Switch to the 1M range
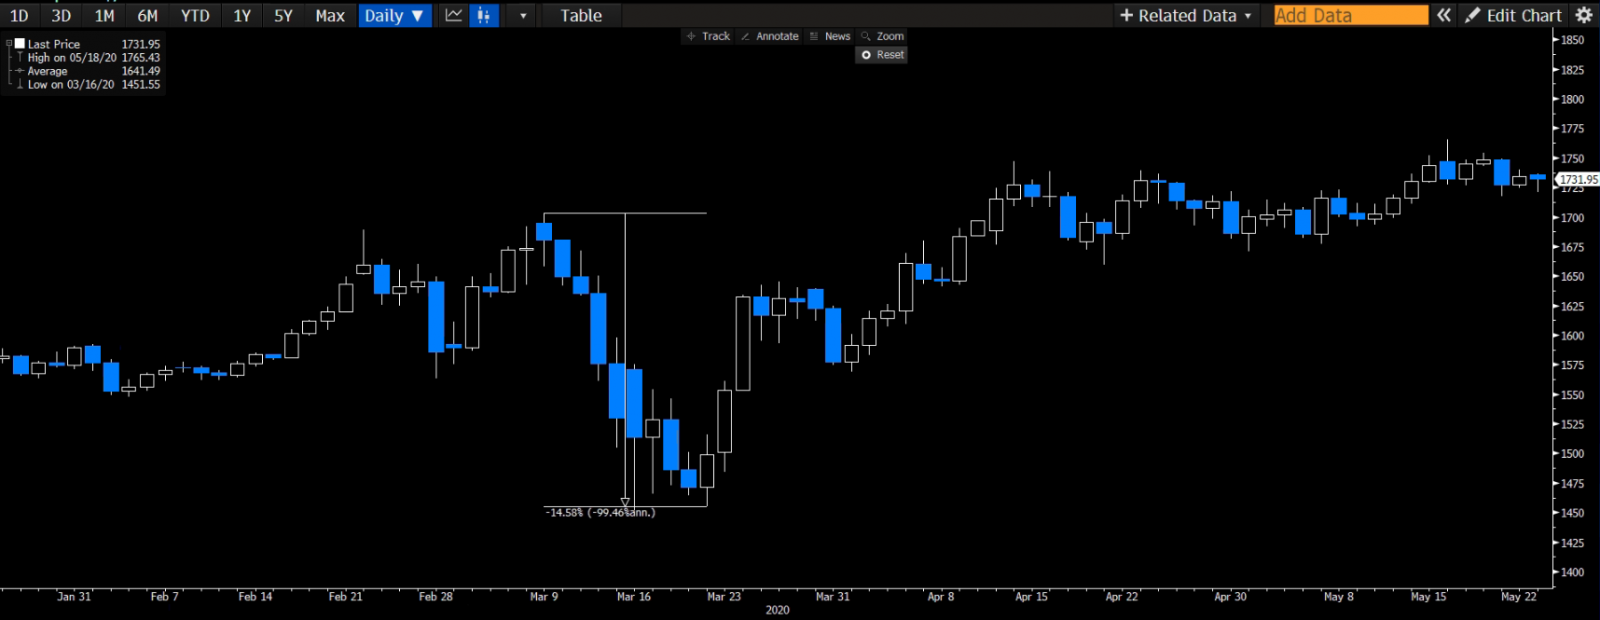 click(x=104, y=15)
